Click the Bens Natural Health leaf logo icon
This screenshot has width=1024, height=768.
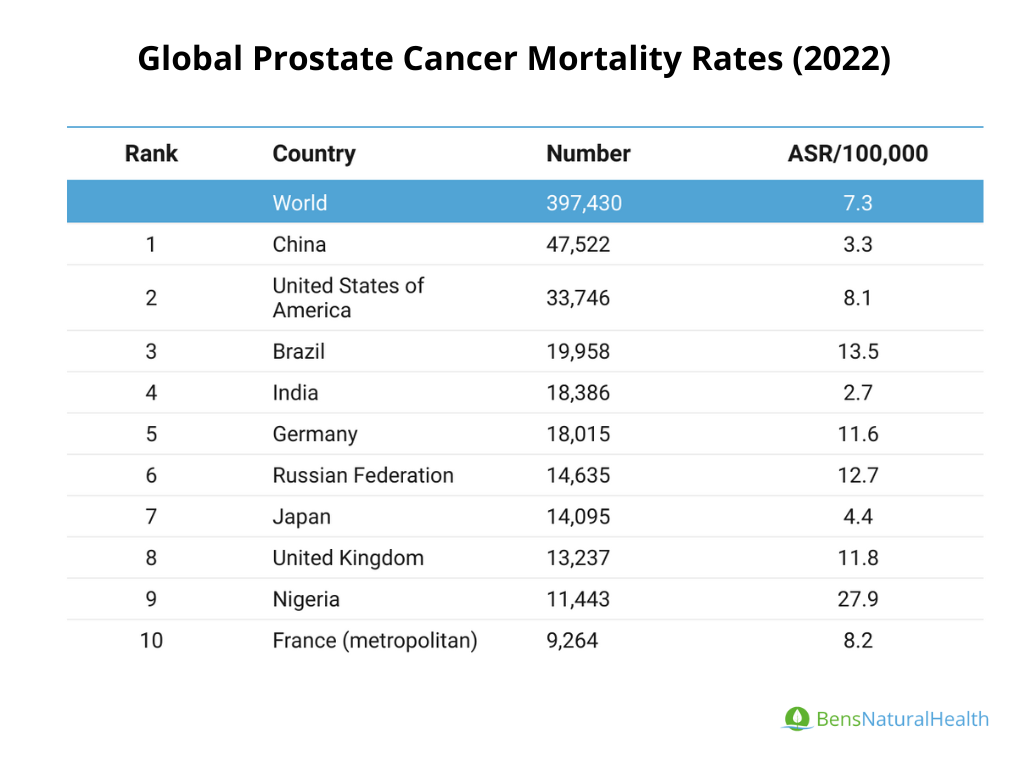tap(796, 718)
